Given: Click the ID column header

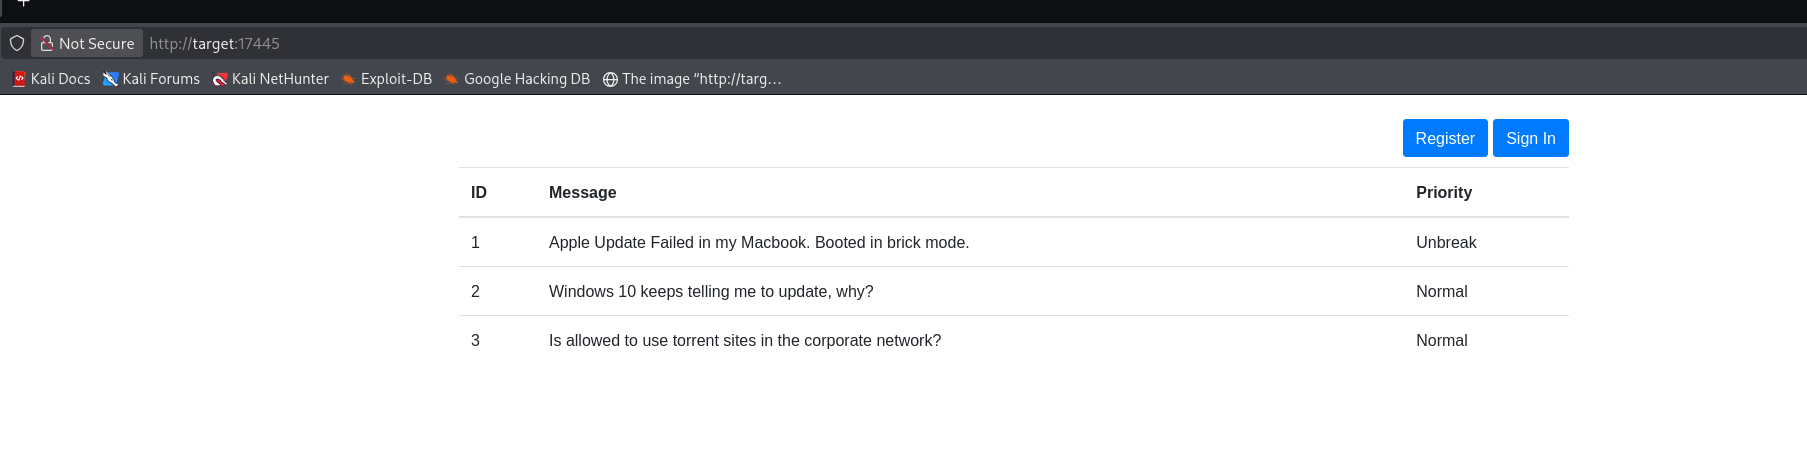Looking at the screenshot, I should point(479,192).
